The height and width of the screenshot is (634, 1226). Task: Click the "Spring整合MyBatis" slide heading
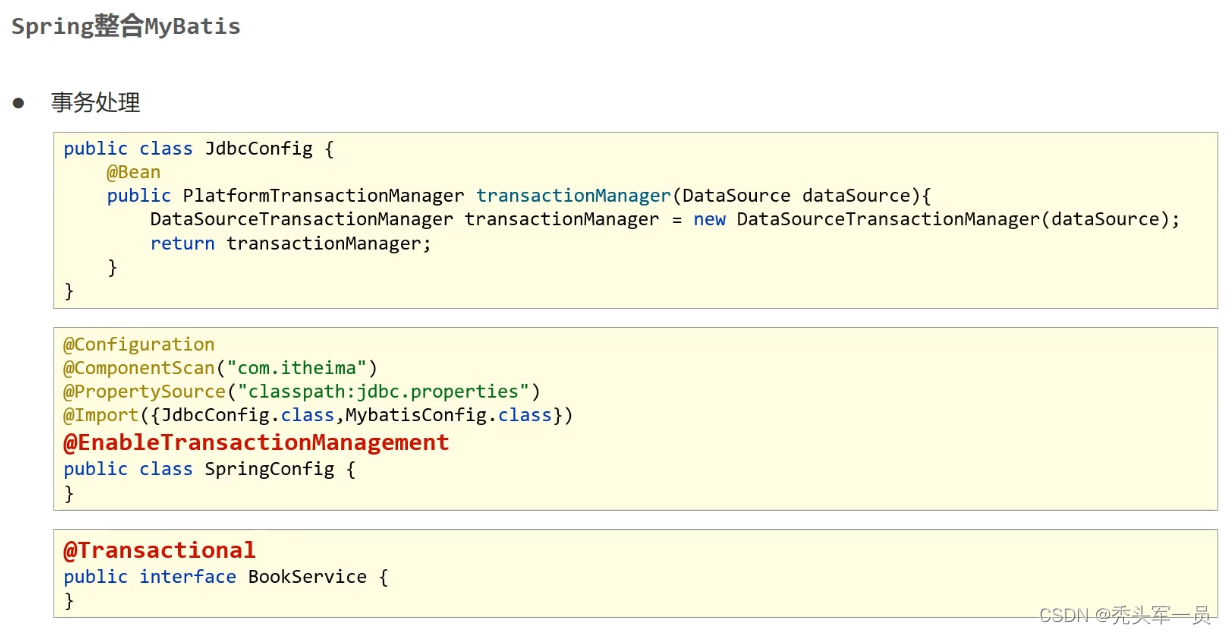click(x=126, y=27)
